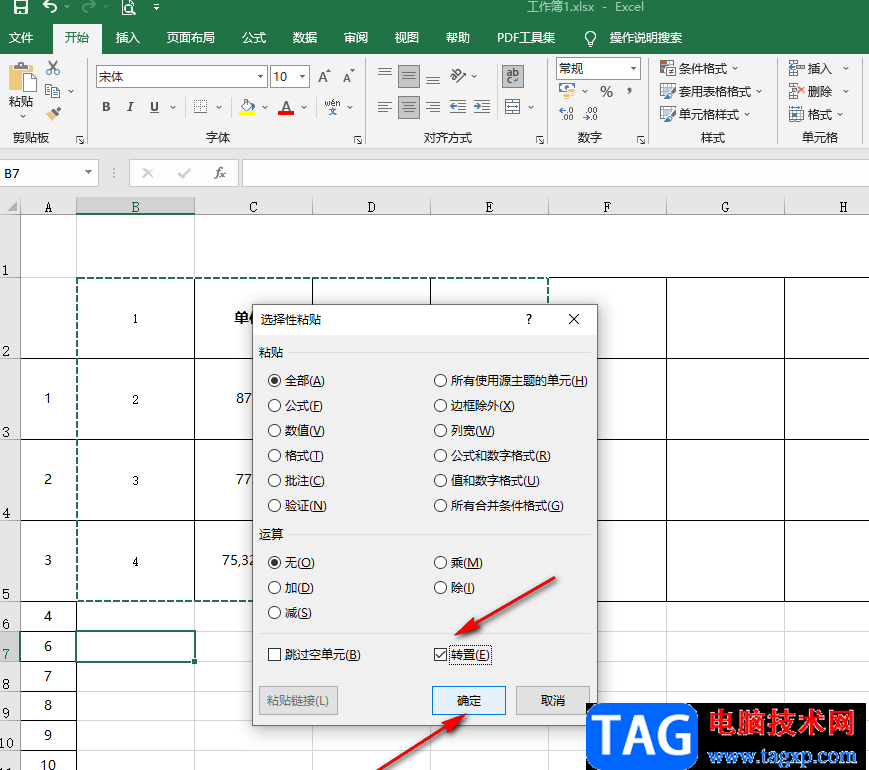This screenshot has width=869, height=770.
Task: Click the Undo arrow icon
Action: click(50, 7)
